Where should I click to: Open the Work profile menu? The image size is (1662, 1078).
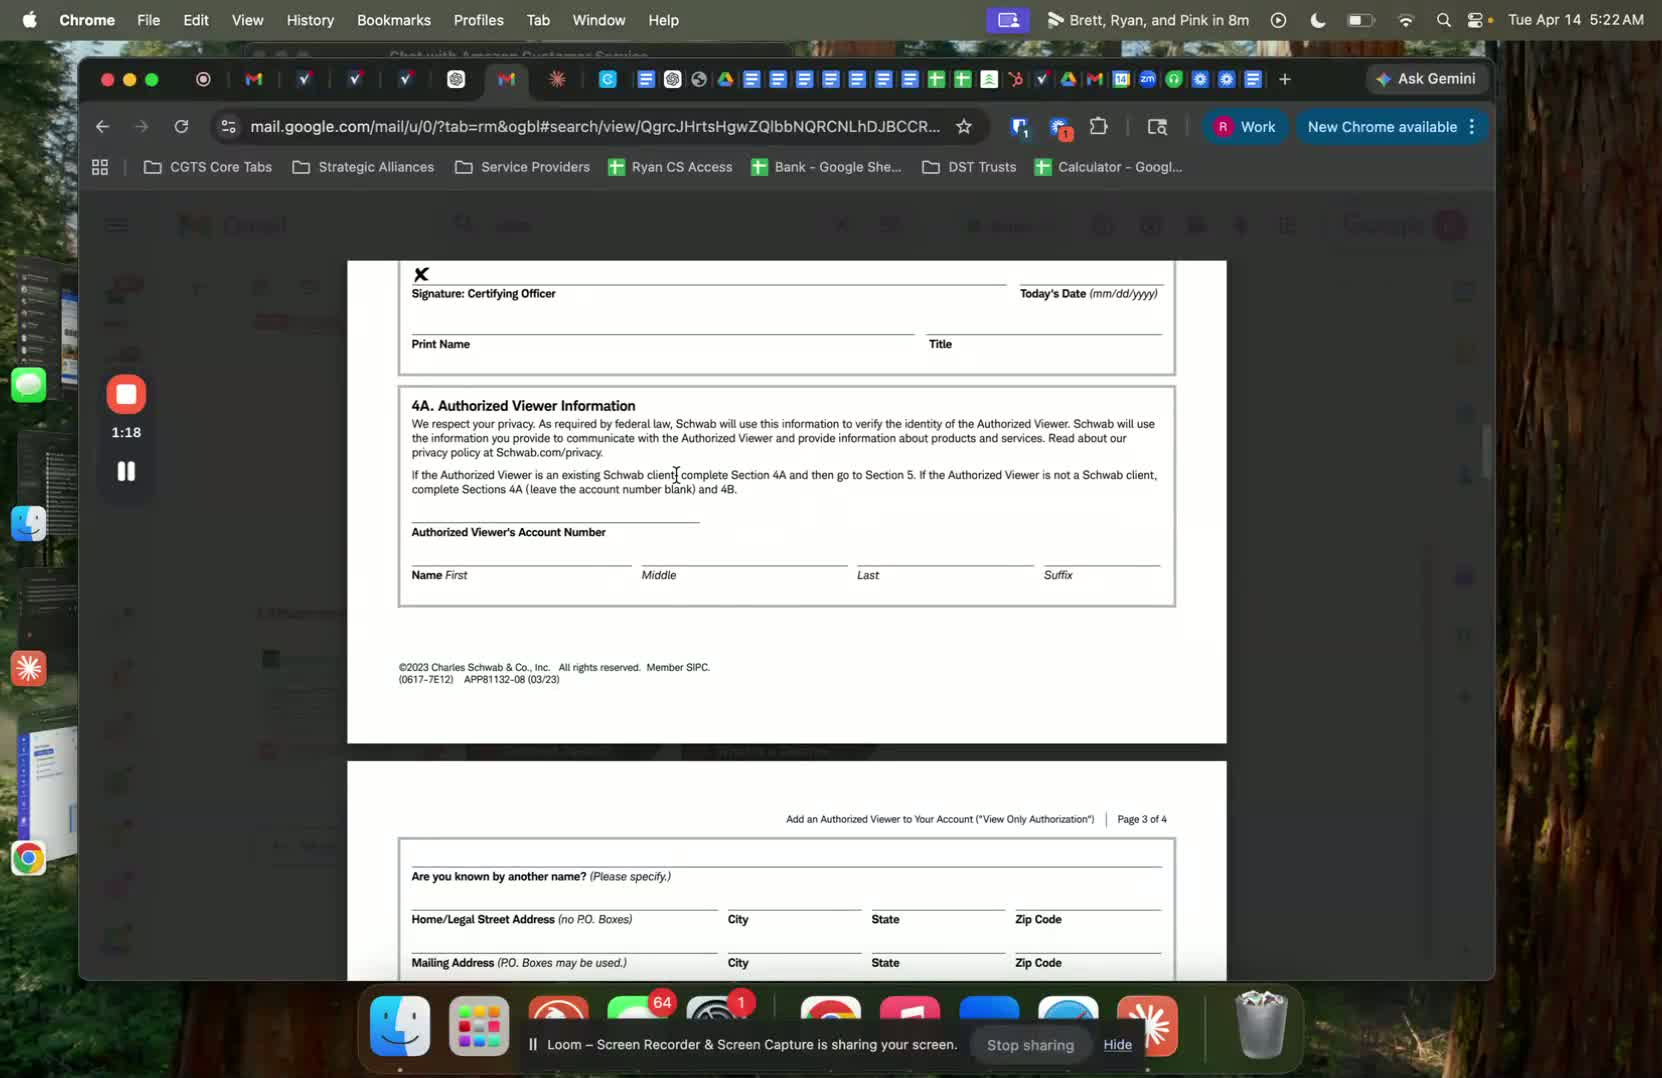(1244, 126)
